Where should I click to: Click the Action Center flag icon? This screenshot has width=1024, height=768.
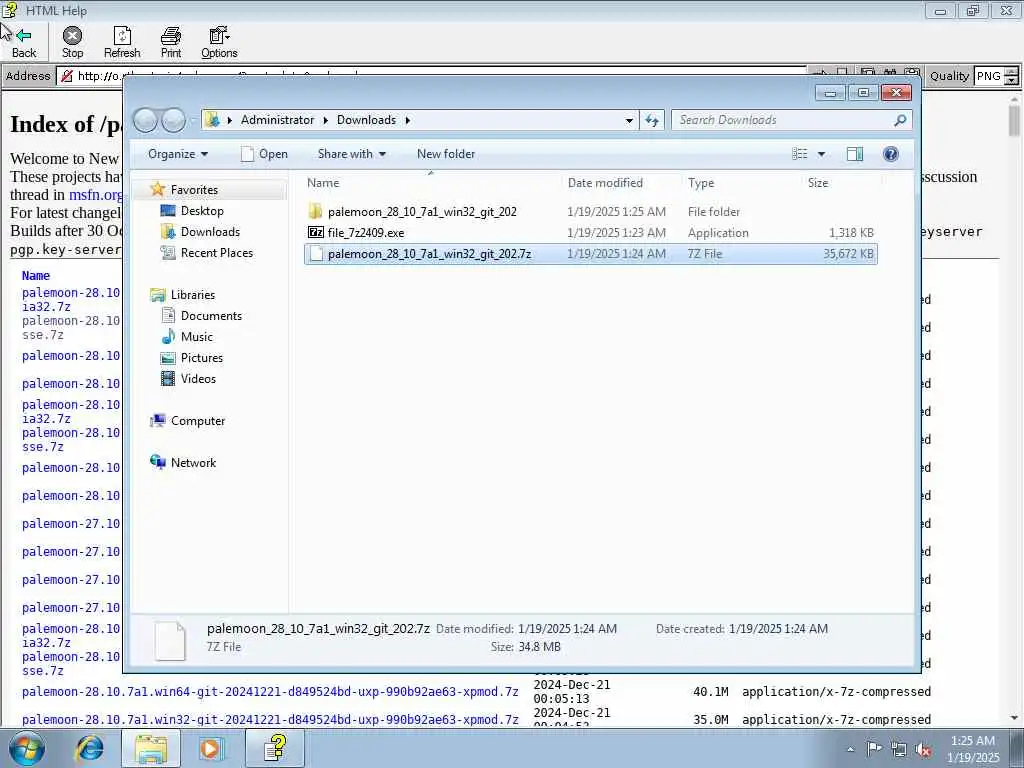coord(873,750)
